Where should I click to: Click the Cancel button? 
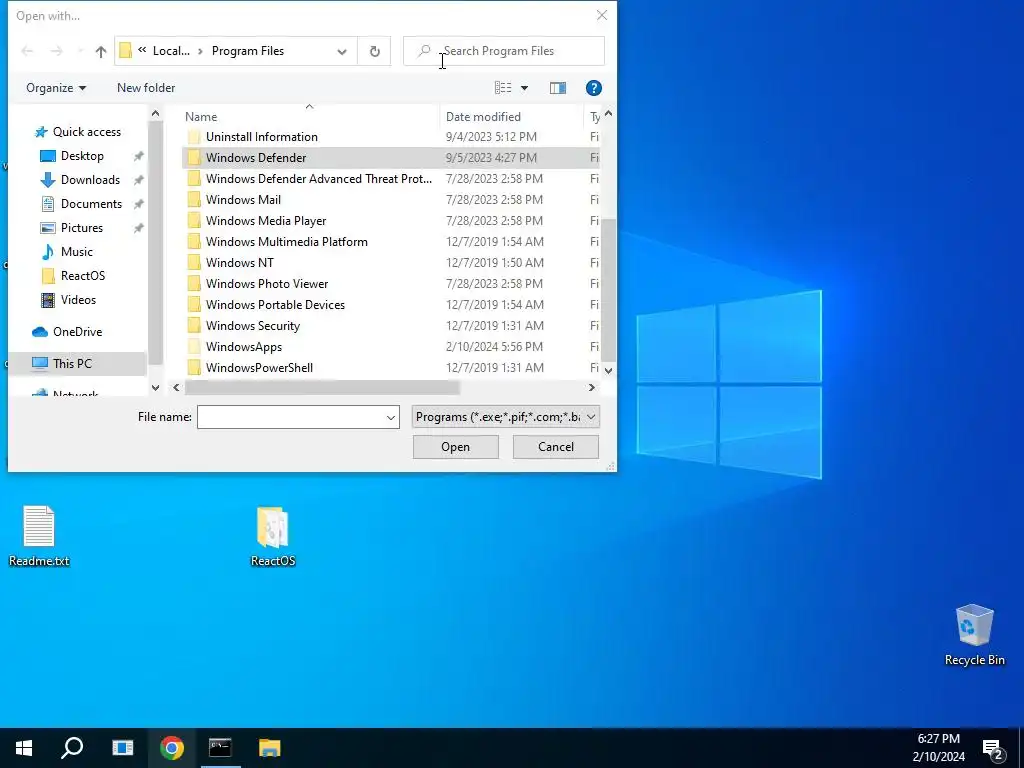click(x=556, y=447)
